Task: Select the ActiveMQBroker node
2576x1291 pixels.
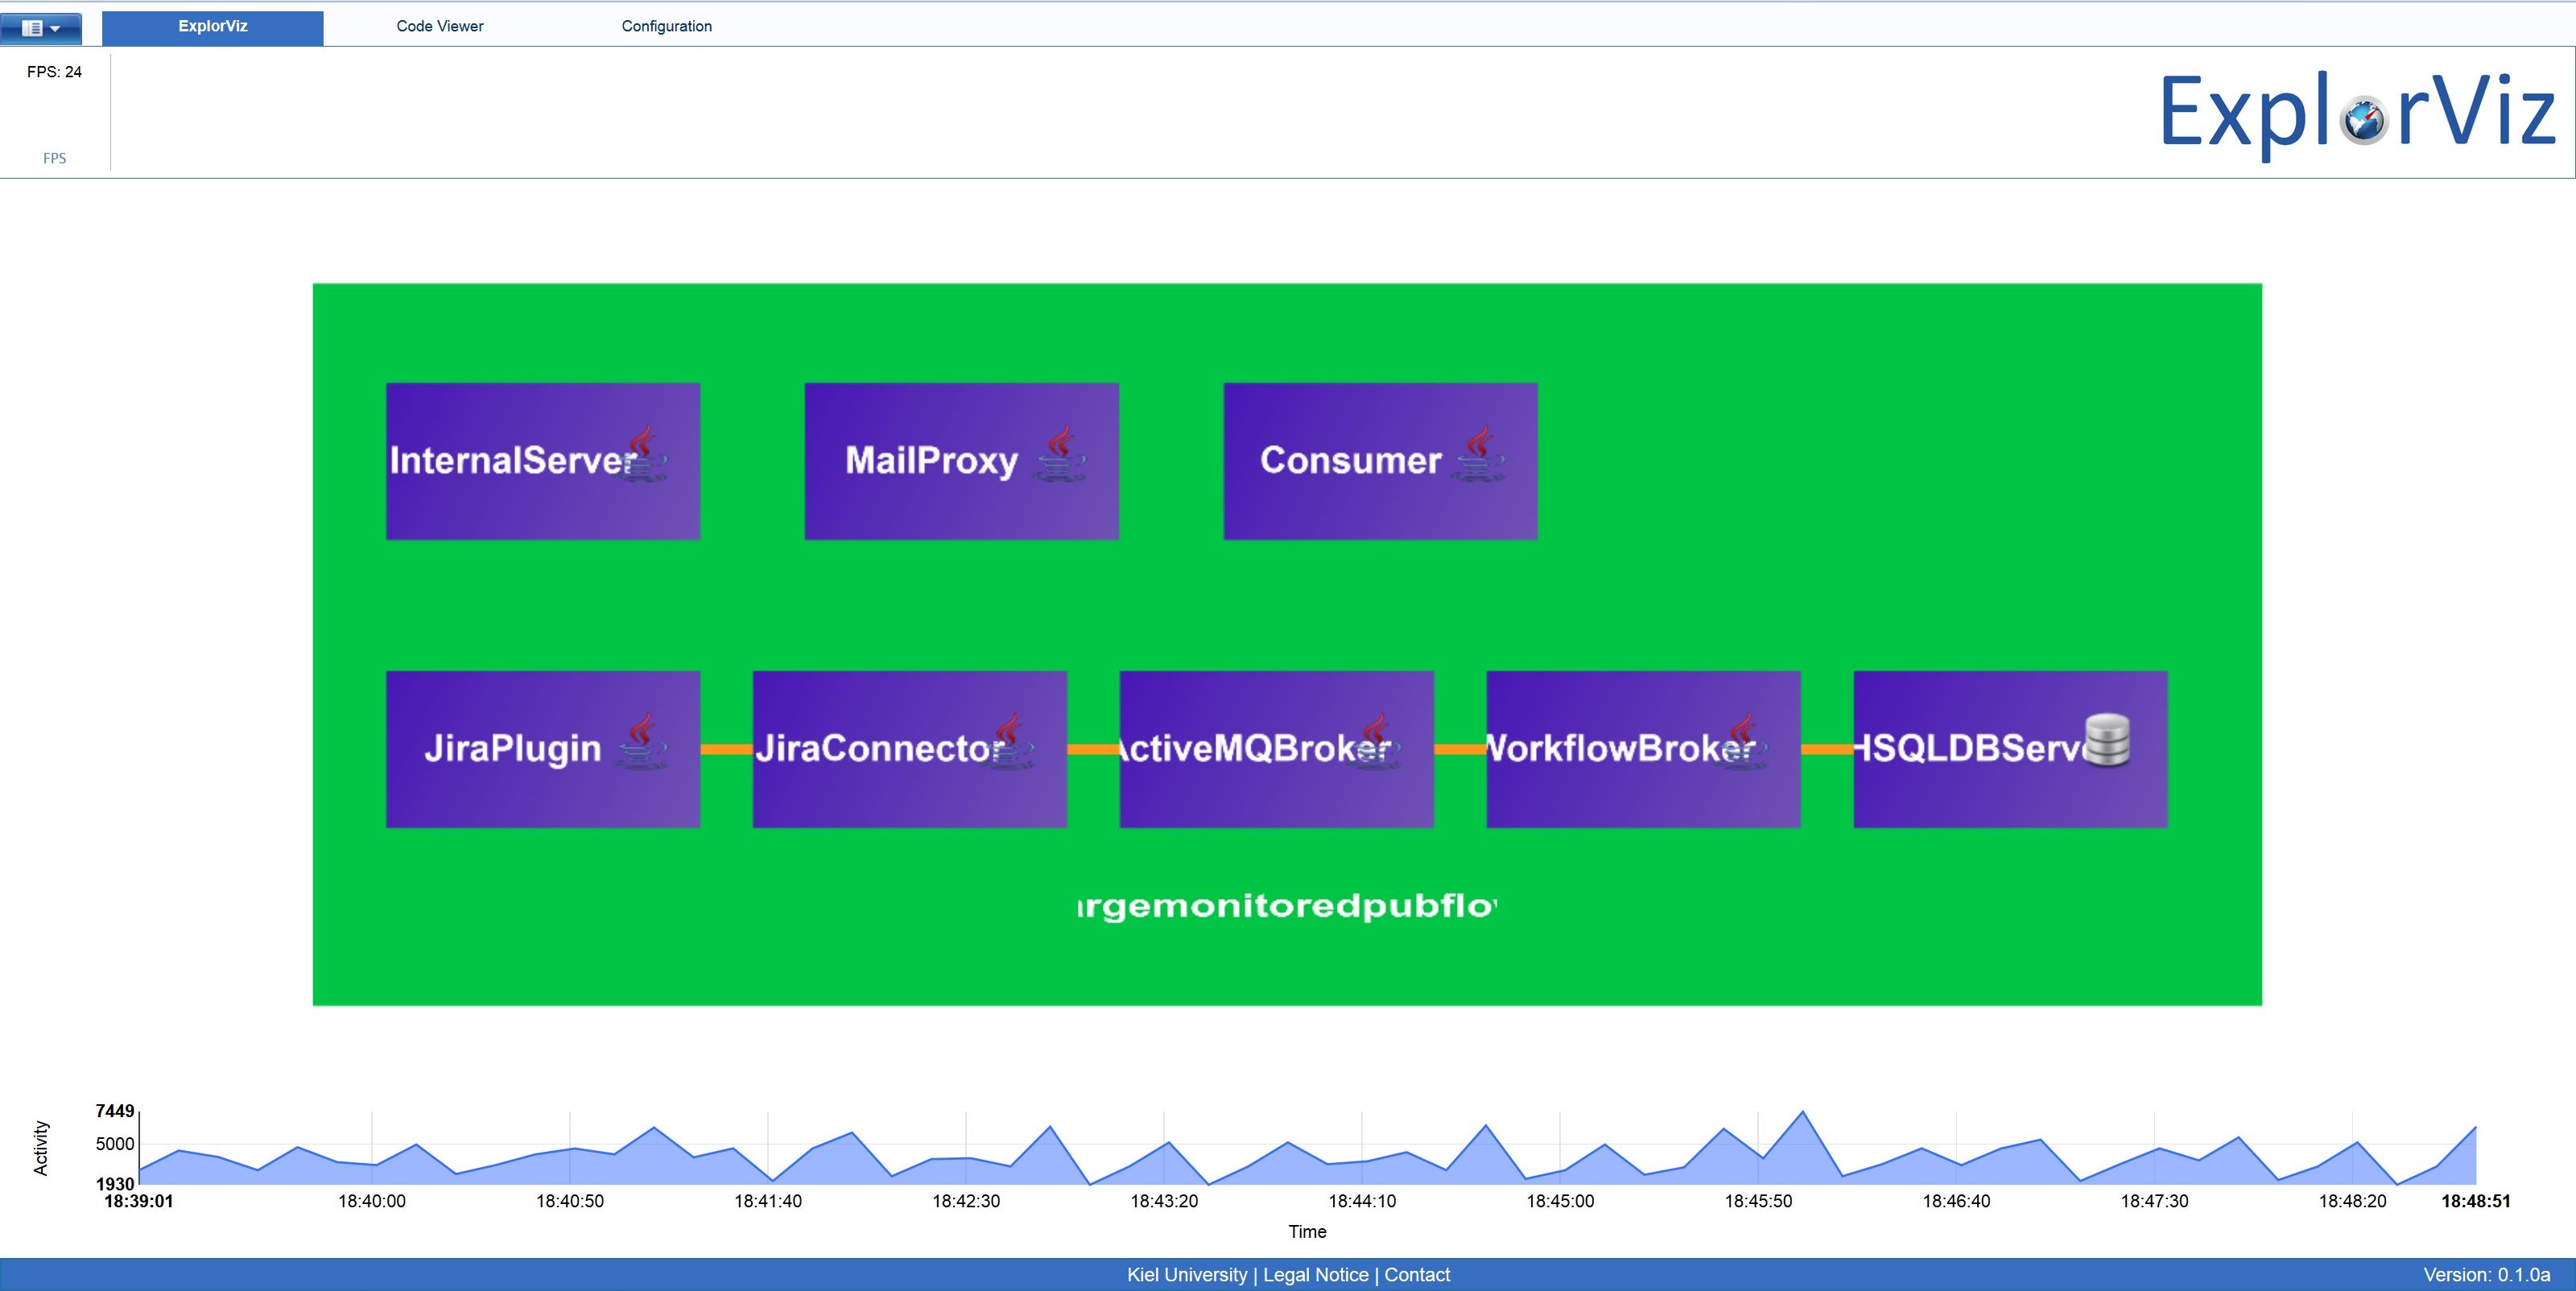Action: 1277,749
